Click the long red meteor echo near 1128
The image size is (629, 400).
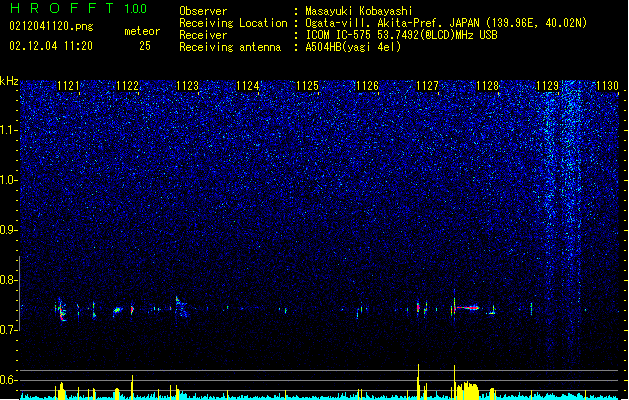[x=467, y=308]
